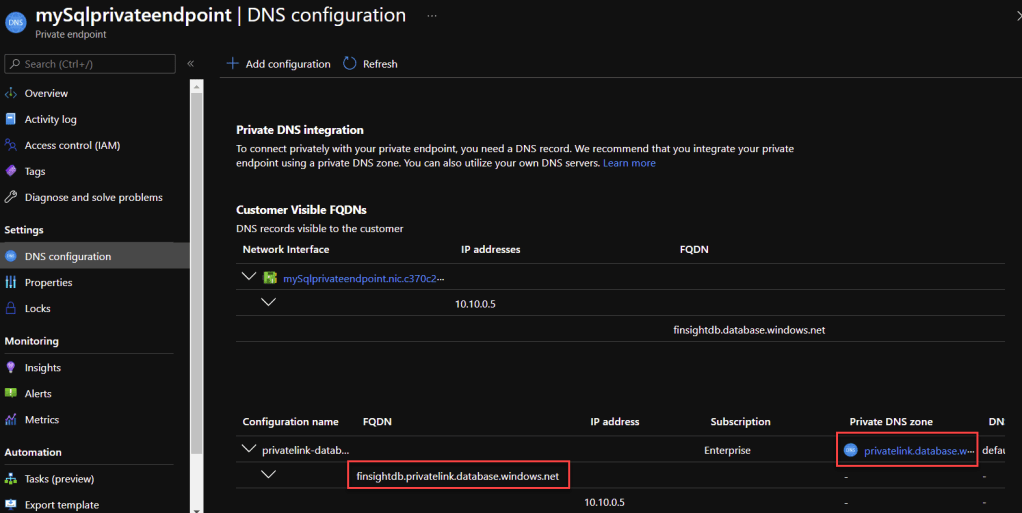Refresh the DNS configuration page
The height and width of the screenshot is (513, 1022).
(370, 64)
